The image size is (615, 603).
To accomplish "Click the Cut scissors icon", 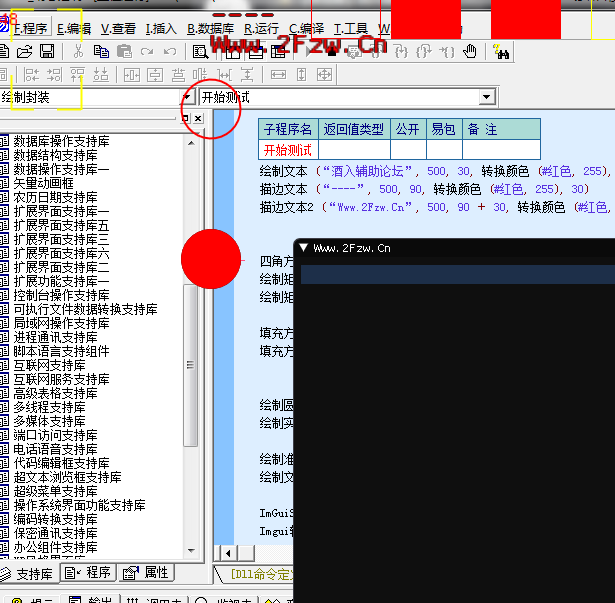I will (78, 52).
